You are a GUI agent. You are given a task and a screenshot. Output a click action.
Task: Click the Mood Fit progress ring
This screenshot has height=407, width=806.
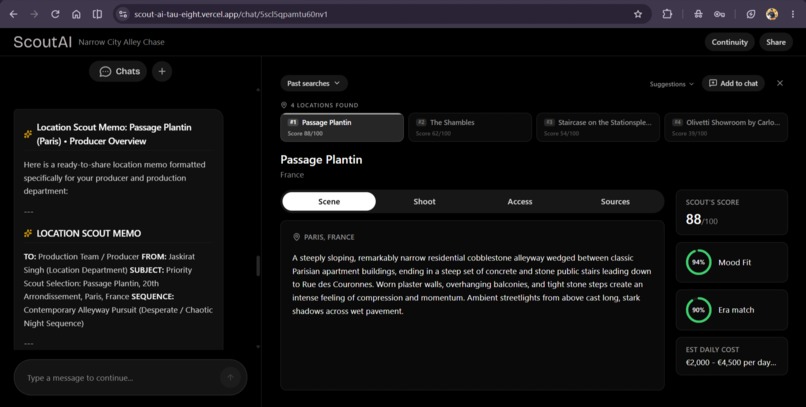(699, 262)
